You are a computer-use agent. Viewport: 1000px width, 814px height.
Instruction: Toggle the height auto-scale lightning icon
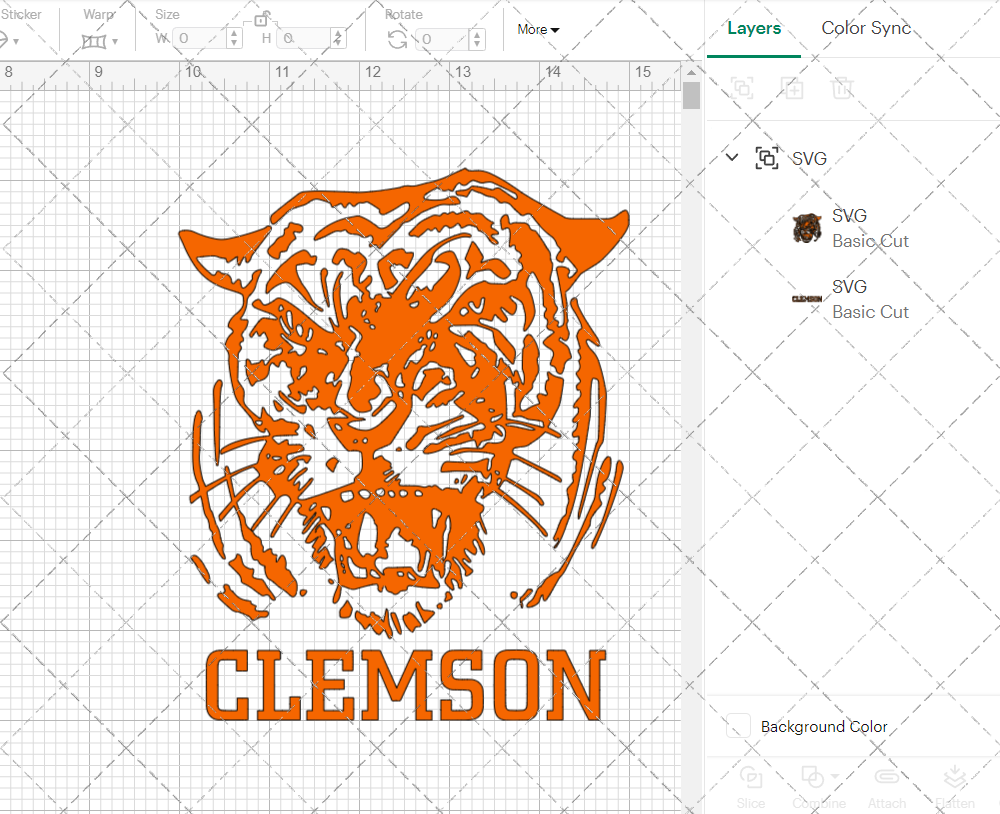339,38
